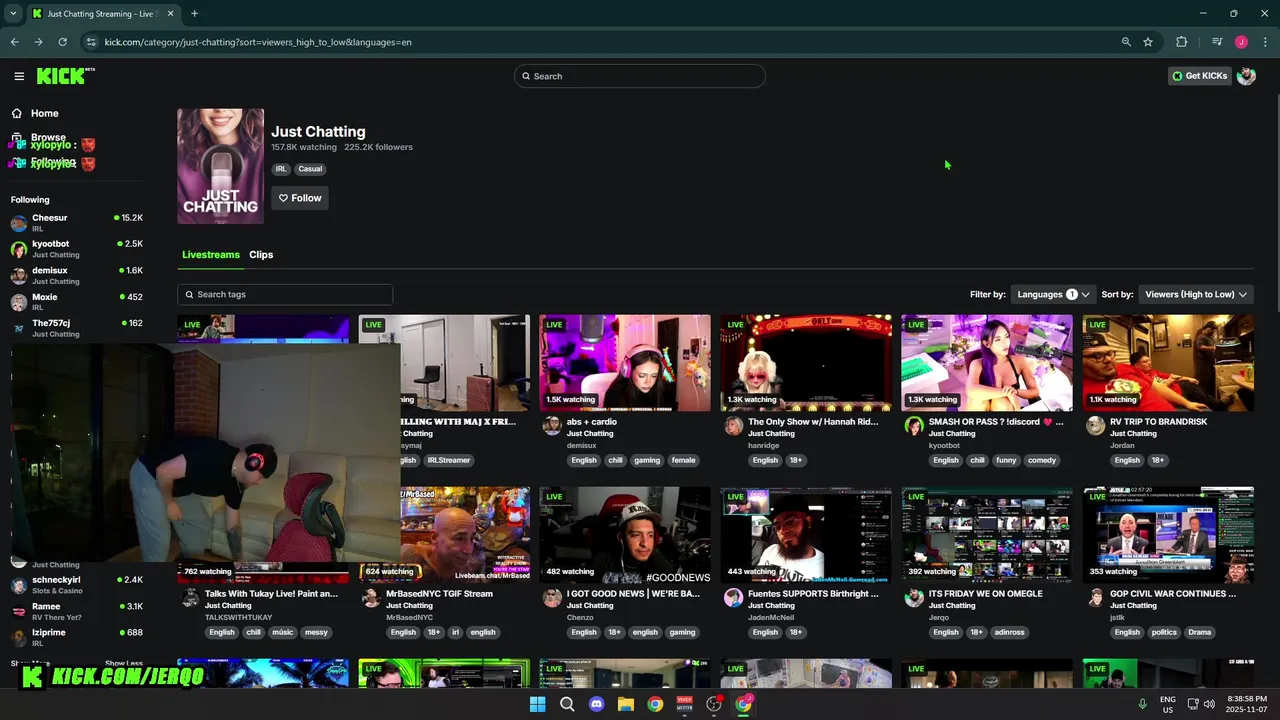This screenshot has height=720, width=1280.
Task: Click Jerqo avatar under OMEGLE stream
Action: tap(914, 598)
